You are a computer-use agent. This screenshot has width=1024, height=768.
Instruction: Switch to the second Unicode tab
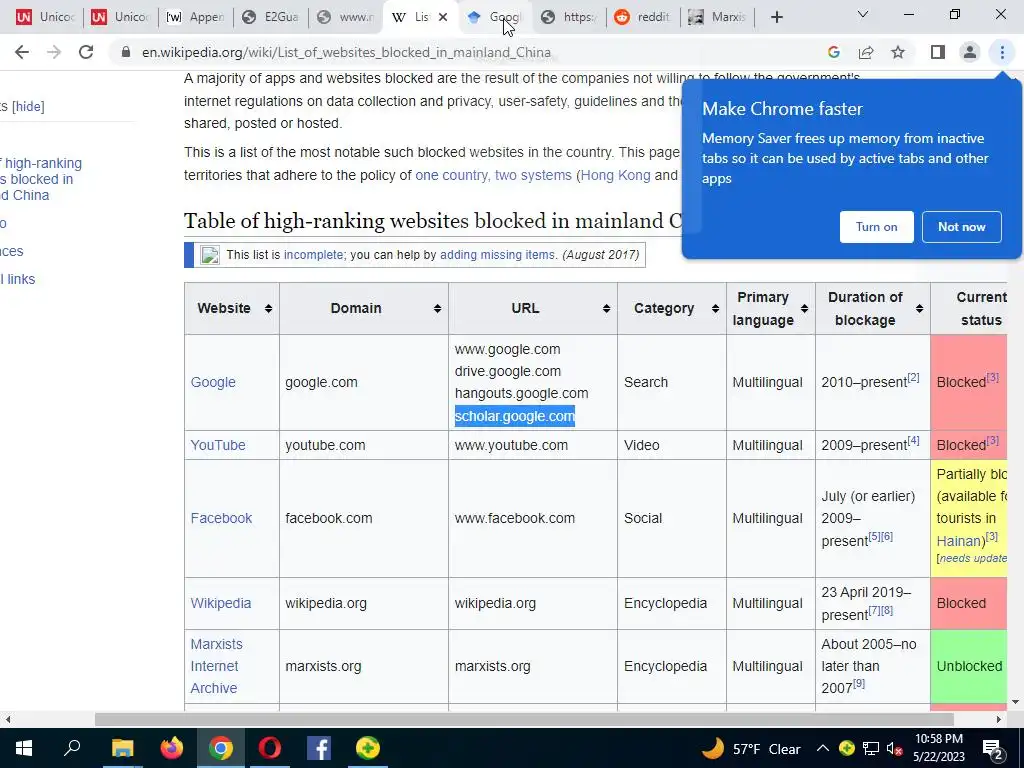click(x=120, y=17)
